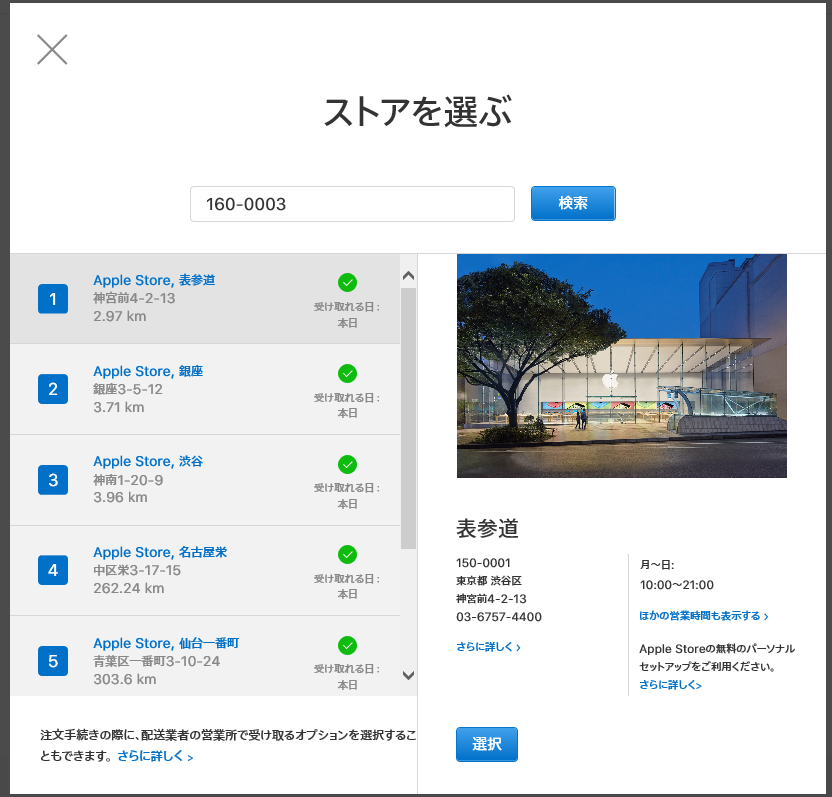Image resolution: width=832 pixels, height=797 pixels.
Task: Click the postal code search field
Action: 352,204
